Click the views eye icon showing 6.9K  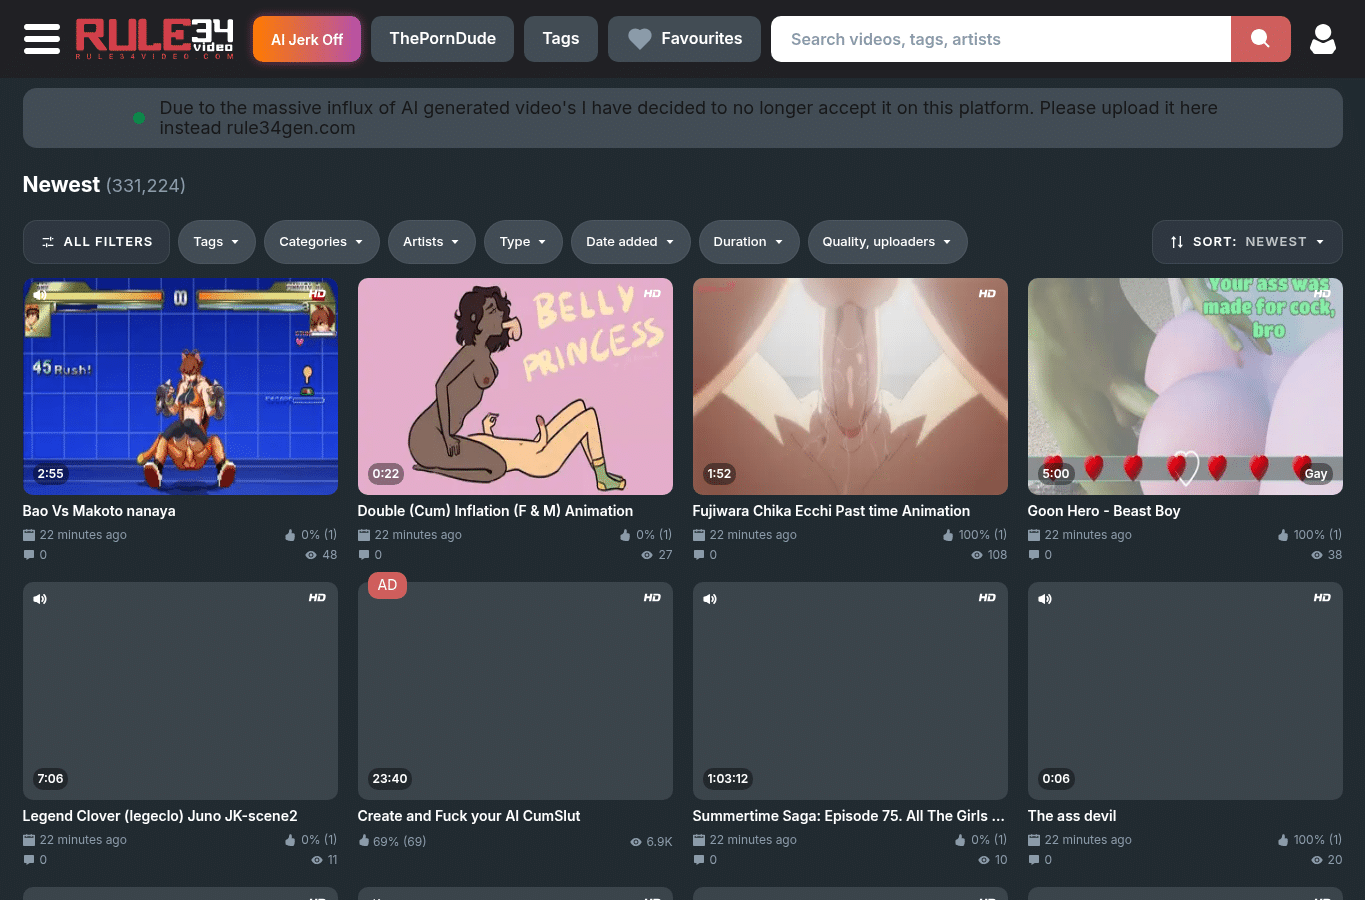click(636, 842)
